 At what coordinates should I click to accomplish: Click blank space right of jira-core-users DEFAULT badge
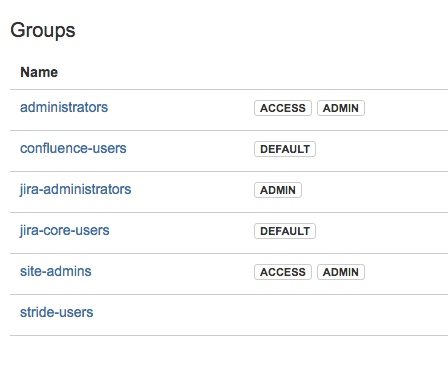tap(382, 231)
